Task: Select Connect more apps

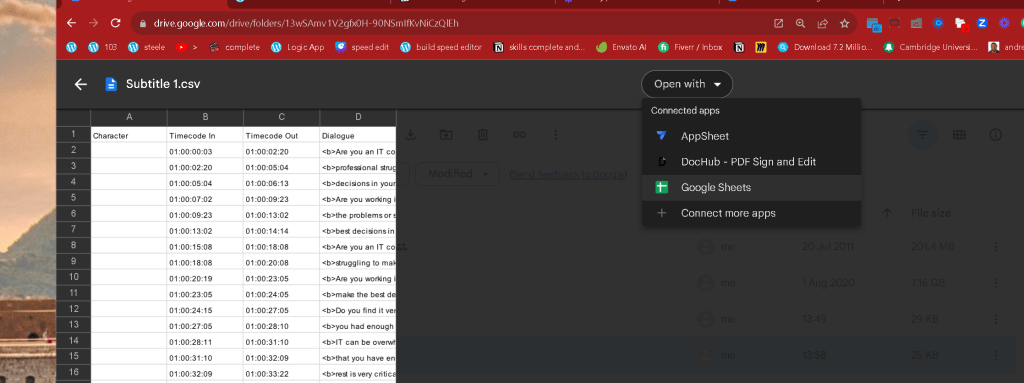Action: tap(751, 213)
